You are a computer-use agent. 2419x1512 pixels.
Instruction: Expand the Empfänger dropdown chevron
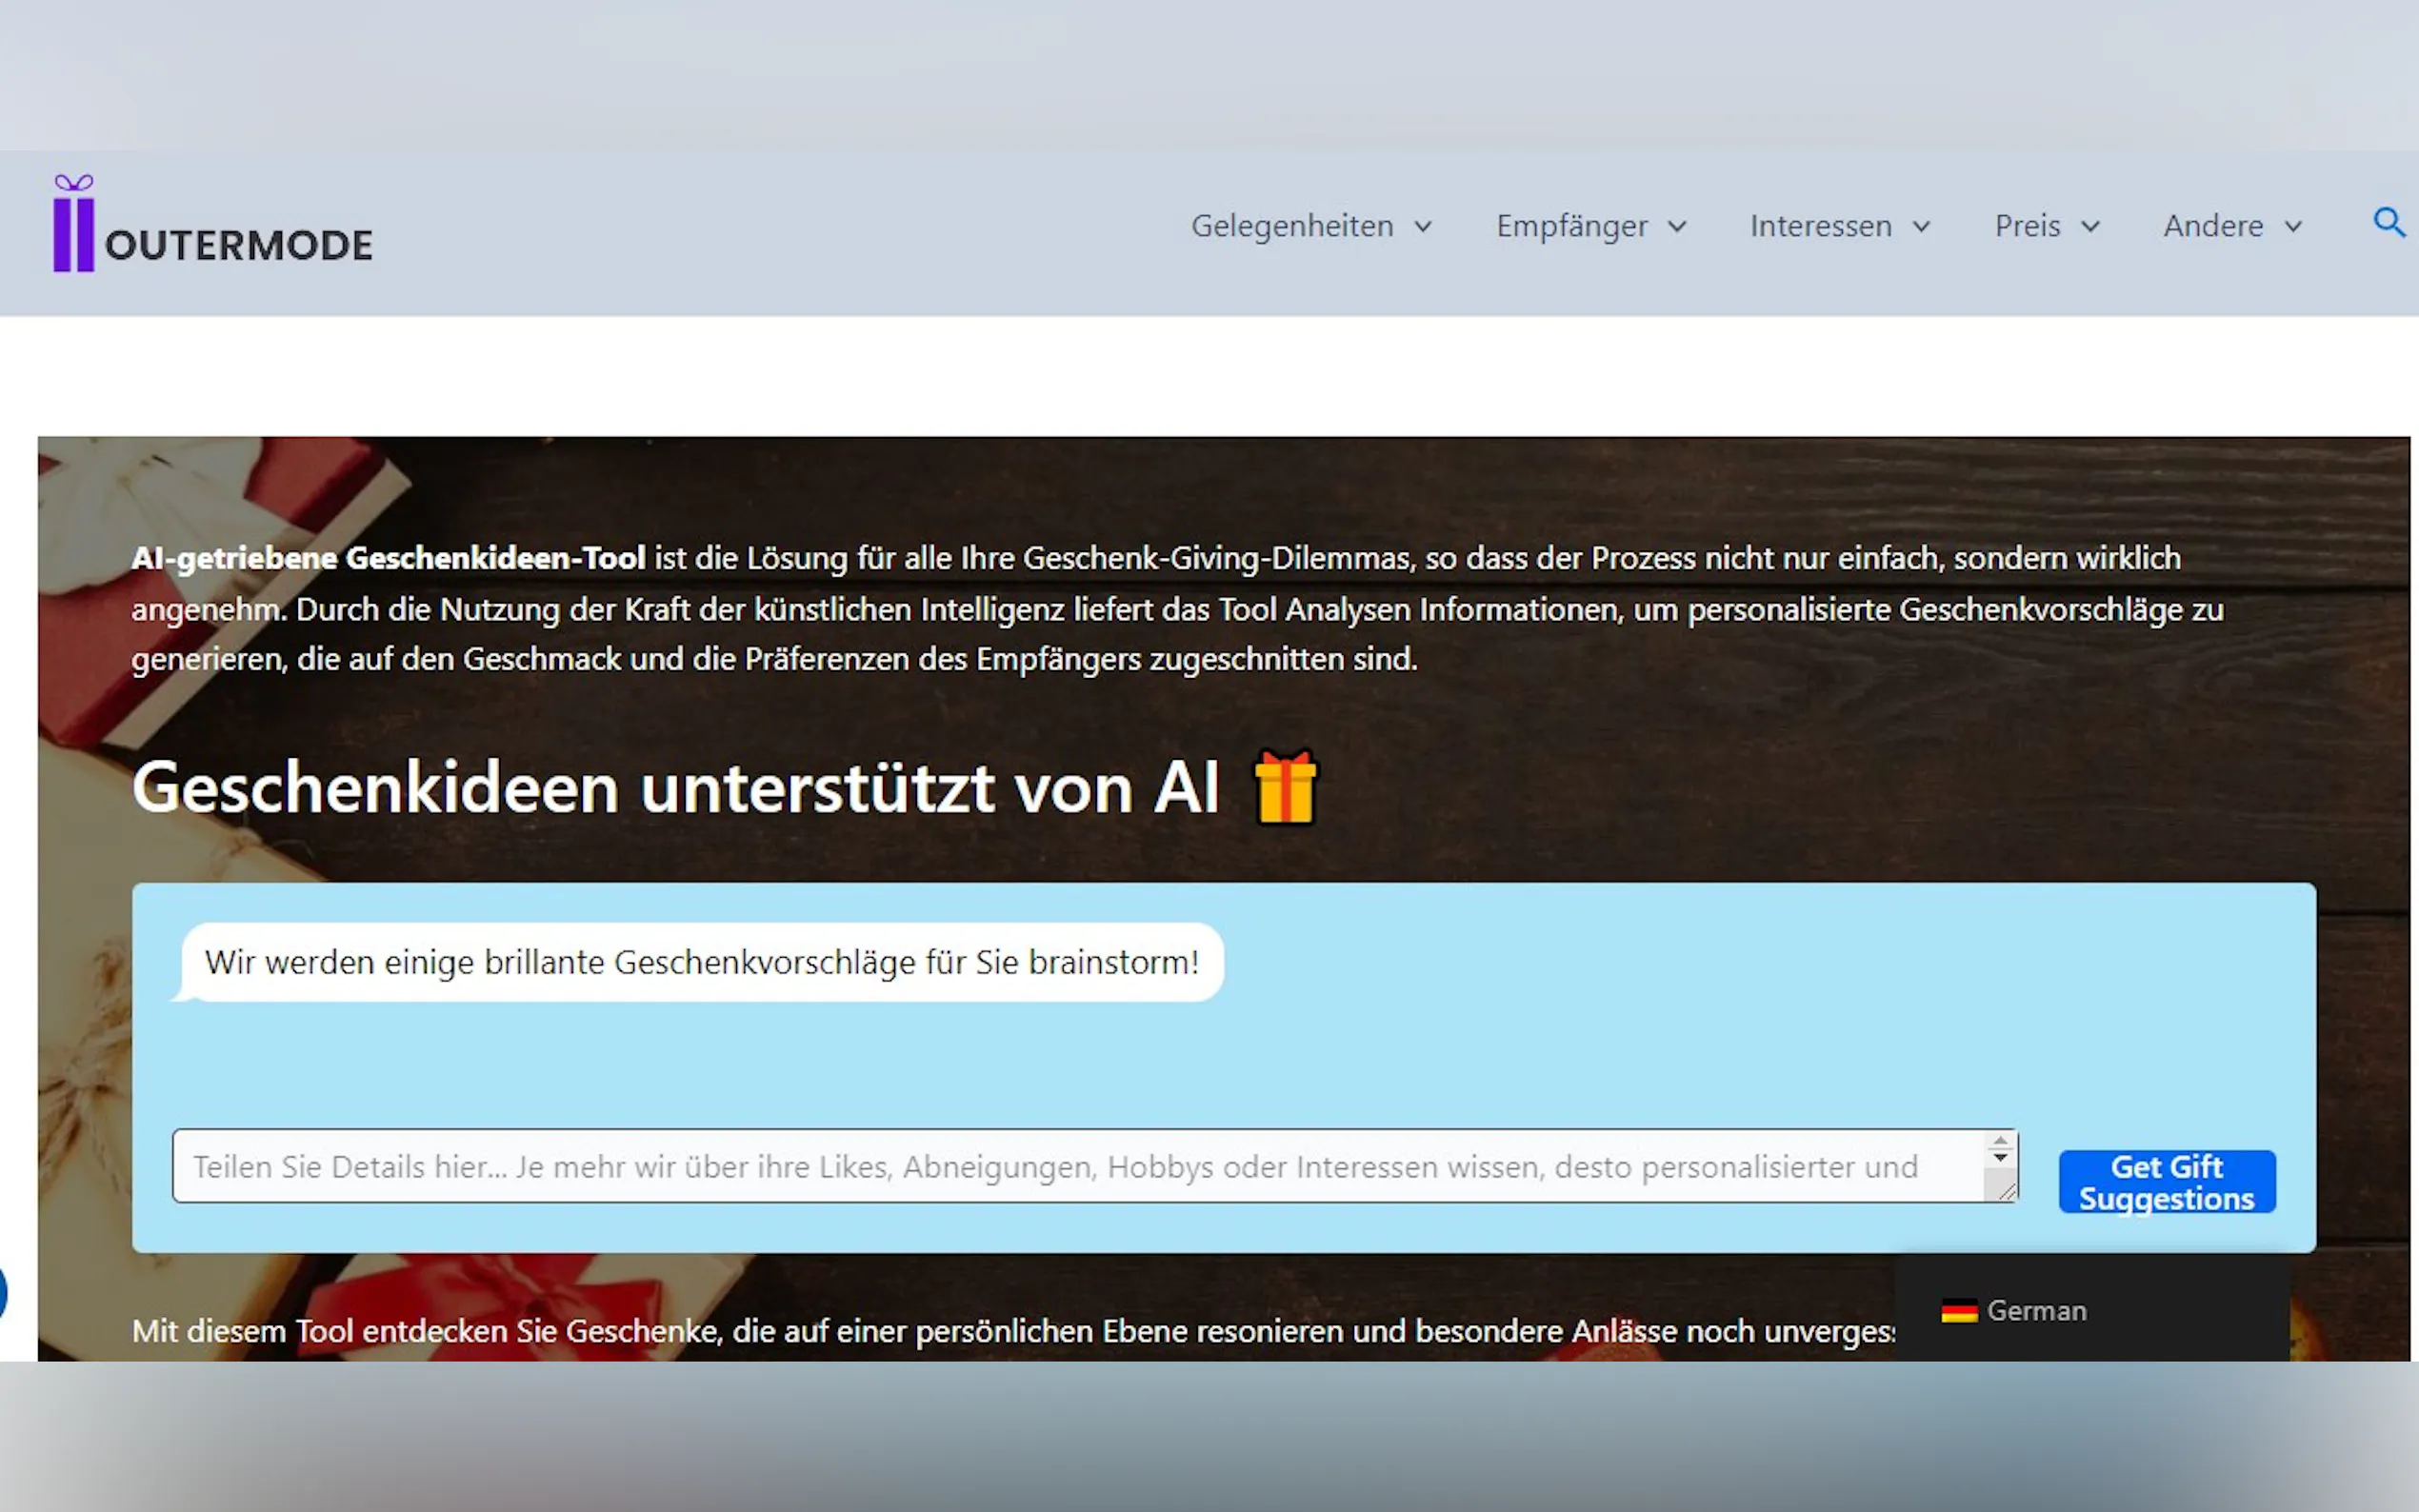[1677, 227]
